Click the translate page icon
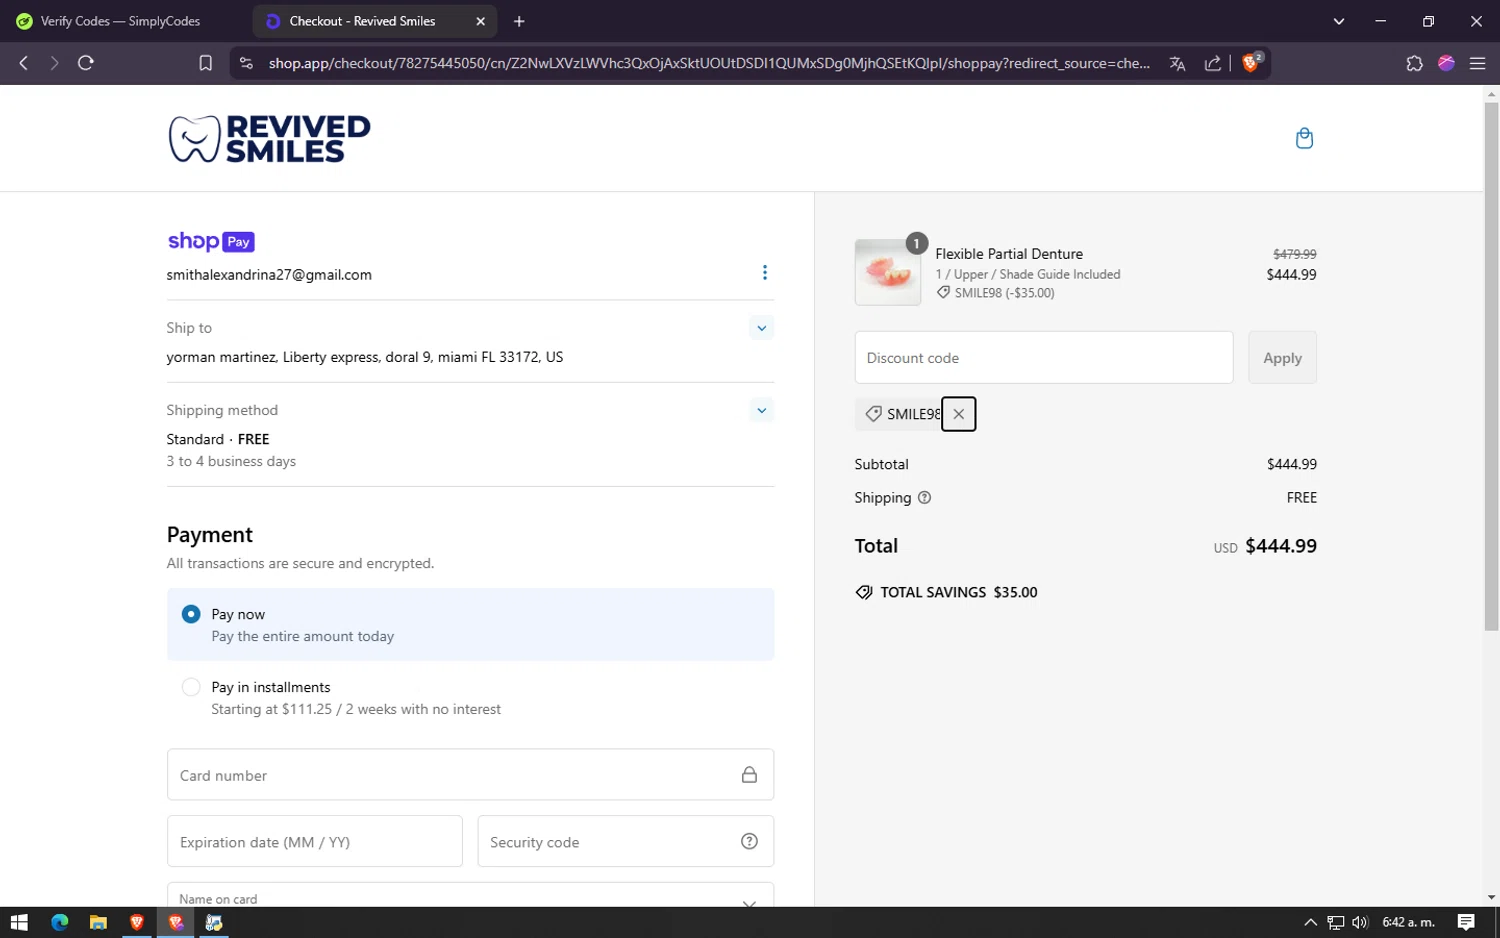1500x938 pixels. pyautogui.click(x=1177, y=63)
